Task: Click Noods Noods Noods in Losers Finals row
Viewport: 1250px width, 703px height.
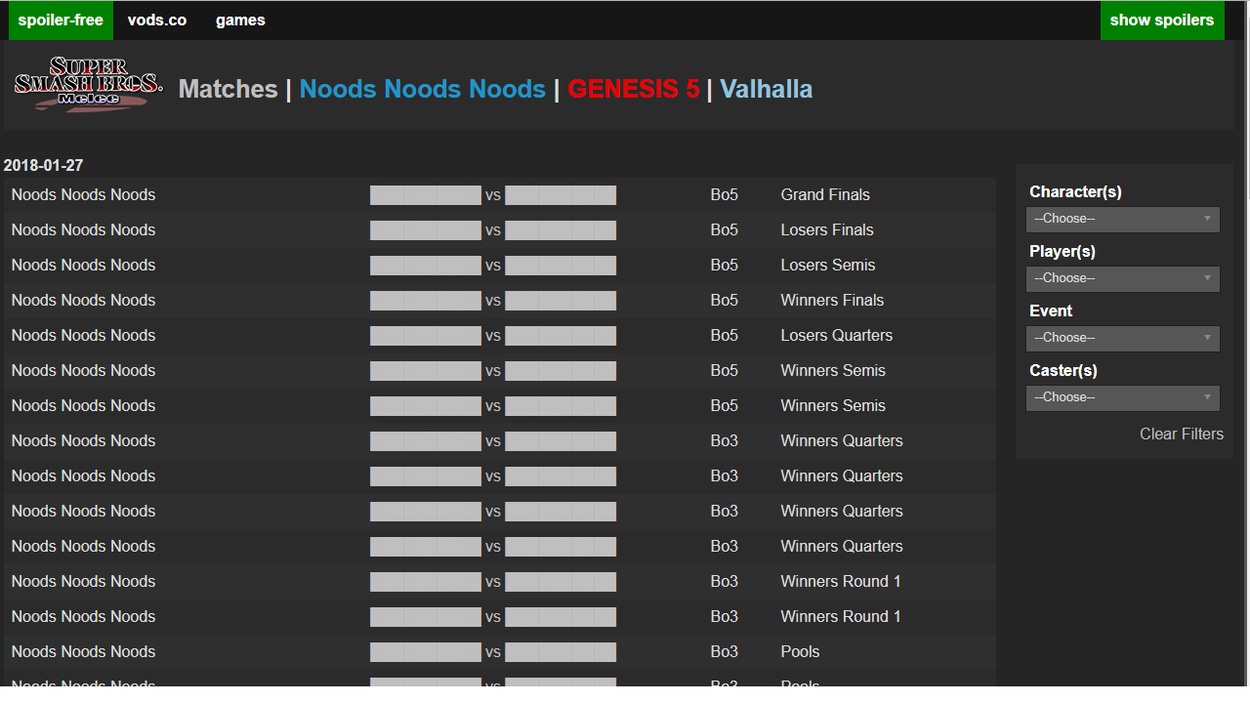Action: pyautogui.click(x=83, y=230)
